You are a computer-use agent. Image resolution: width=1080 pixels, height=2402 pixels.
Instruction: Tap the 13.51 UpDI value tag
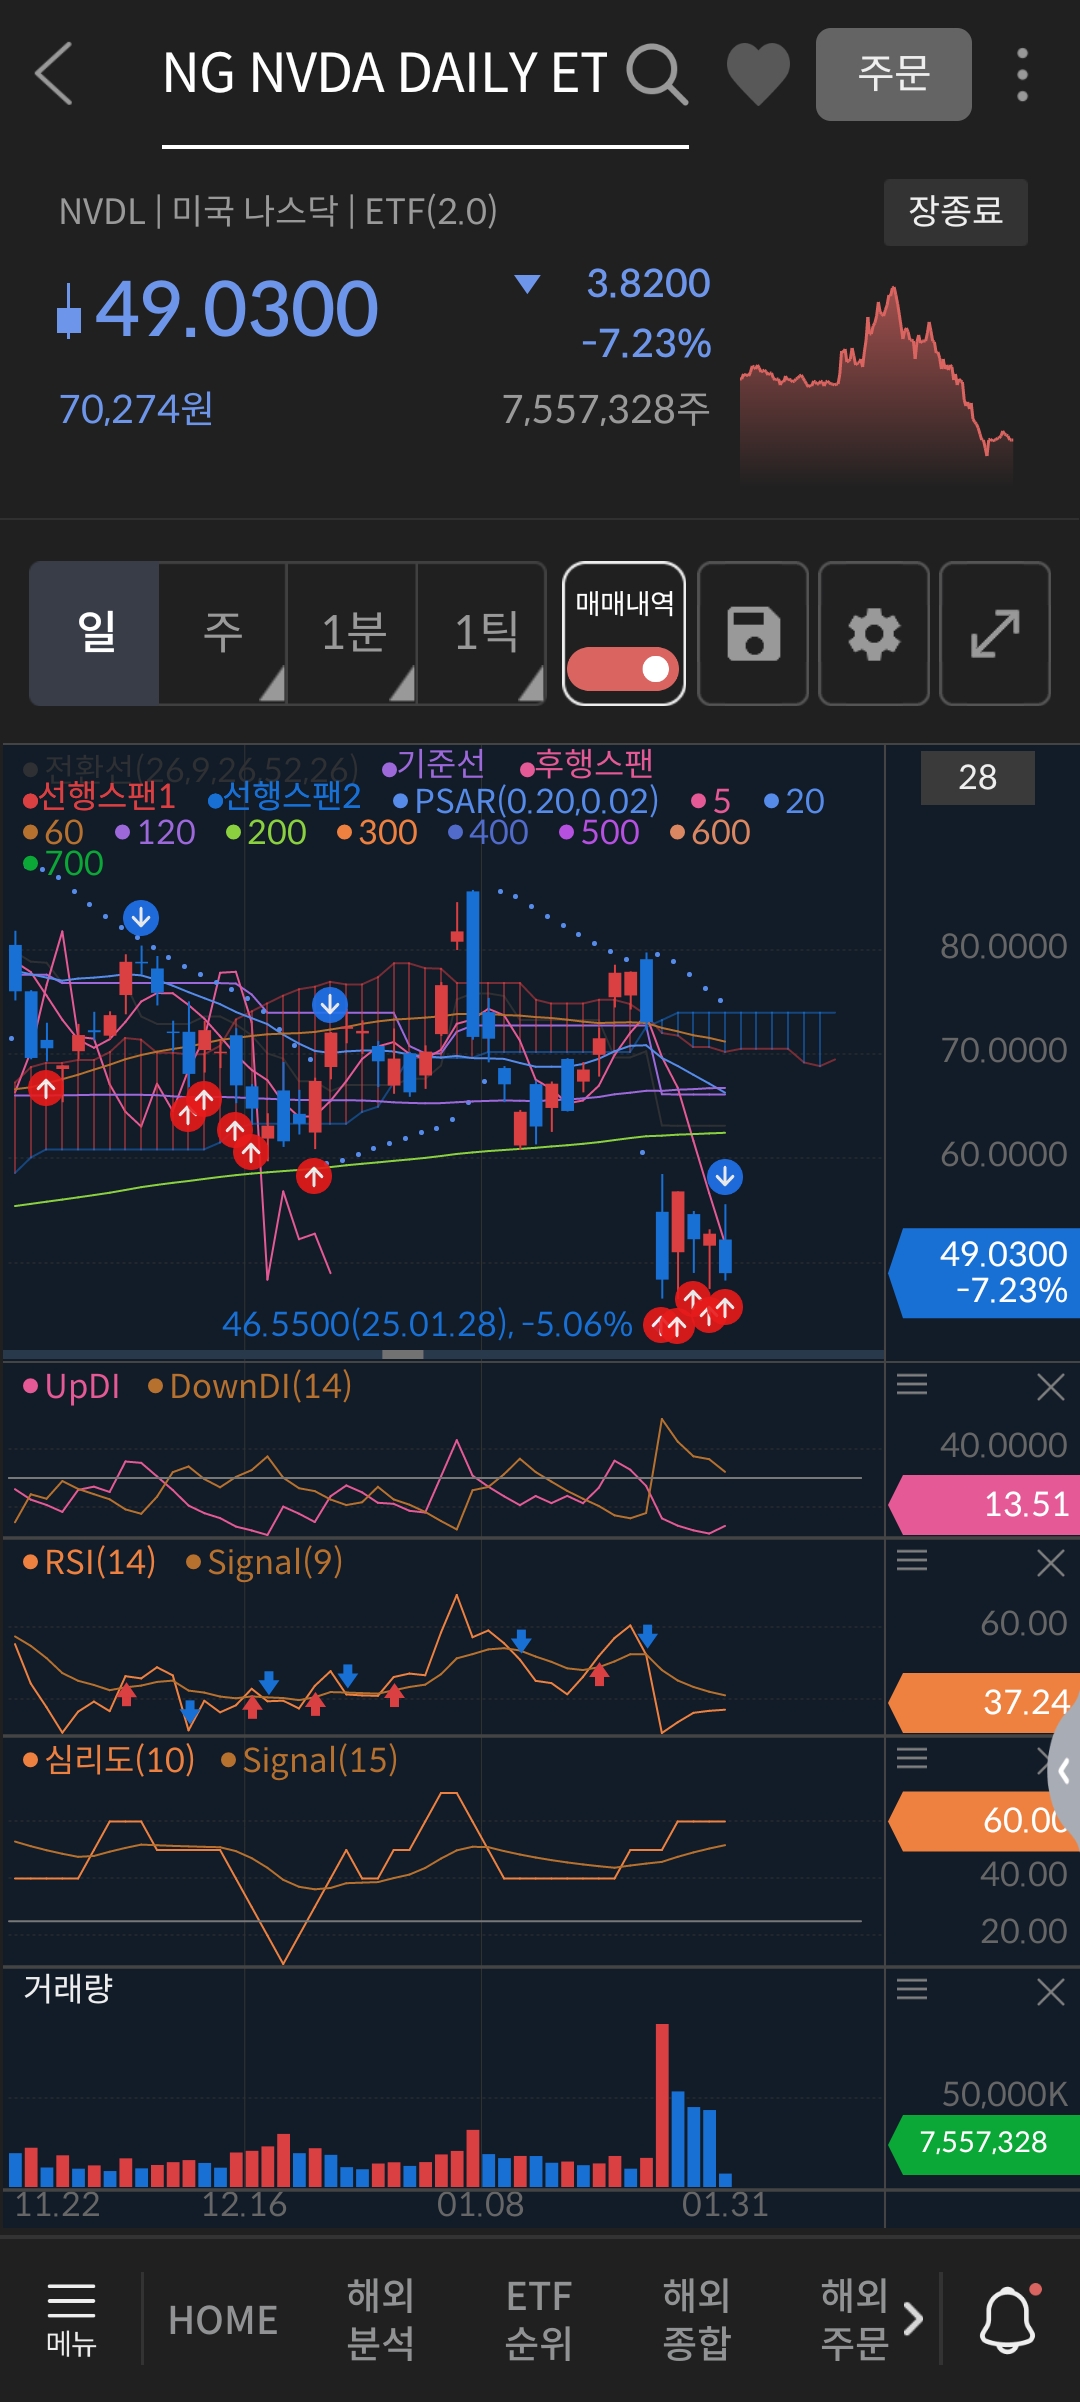coord(984,1504)
